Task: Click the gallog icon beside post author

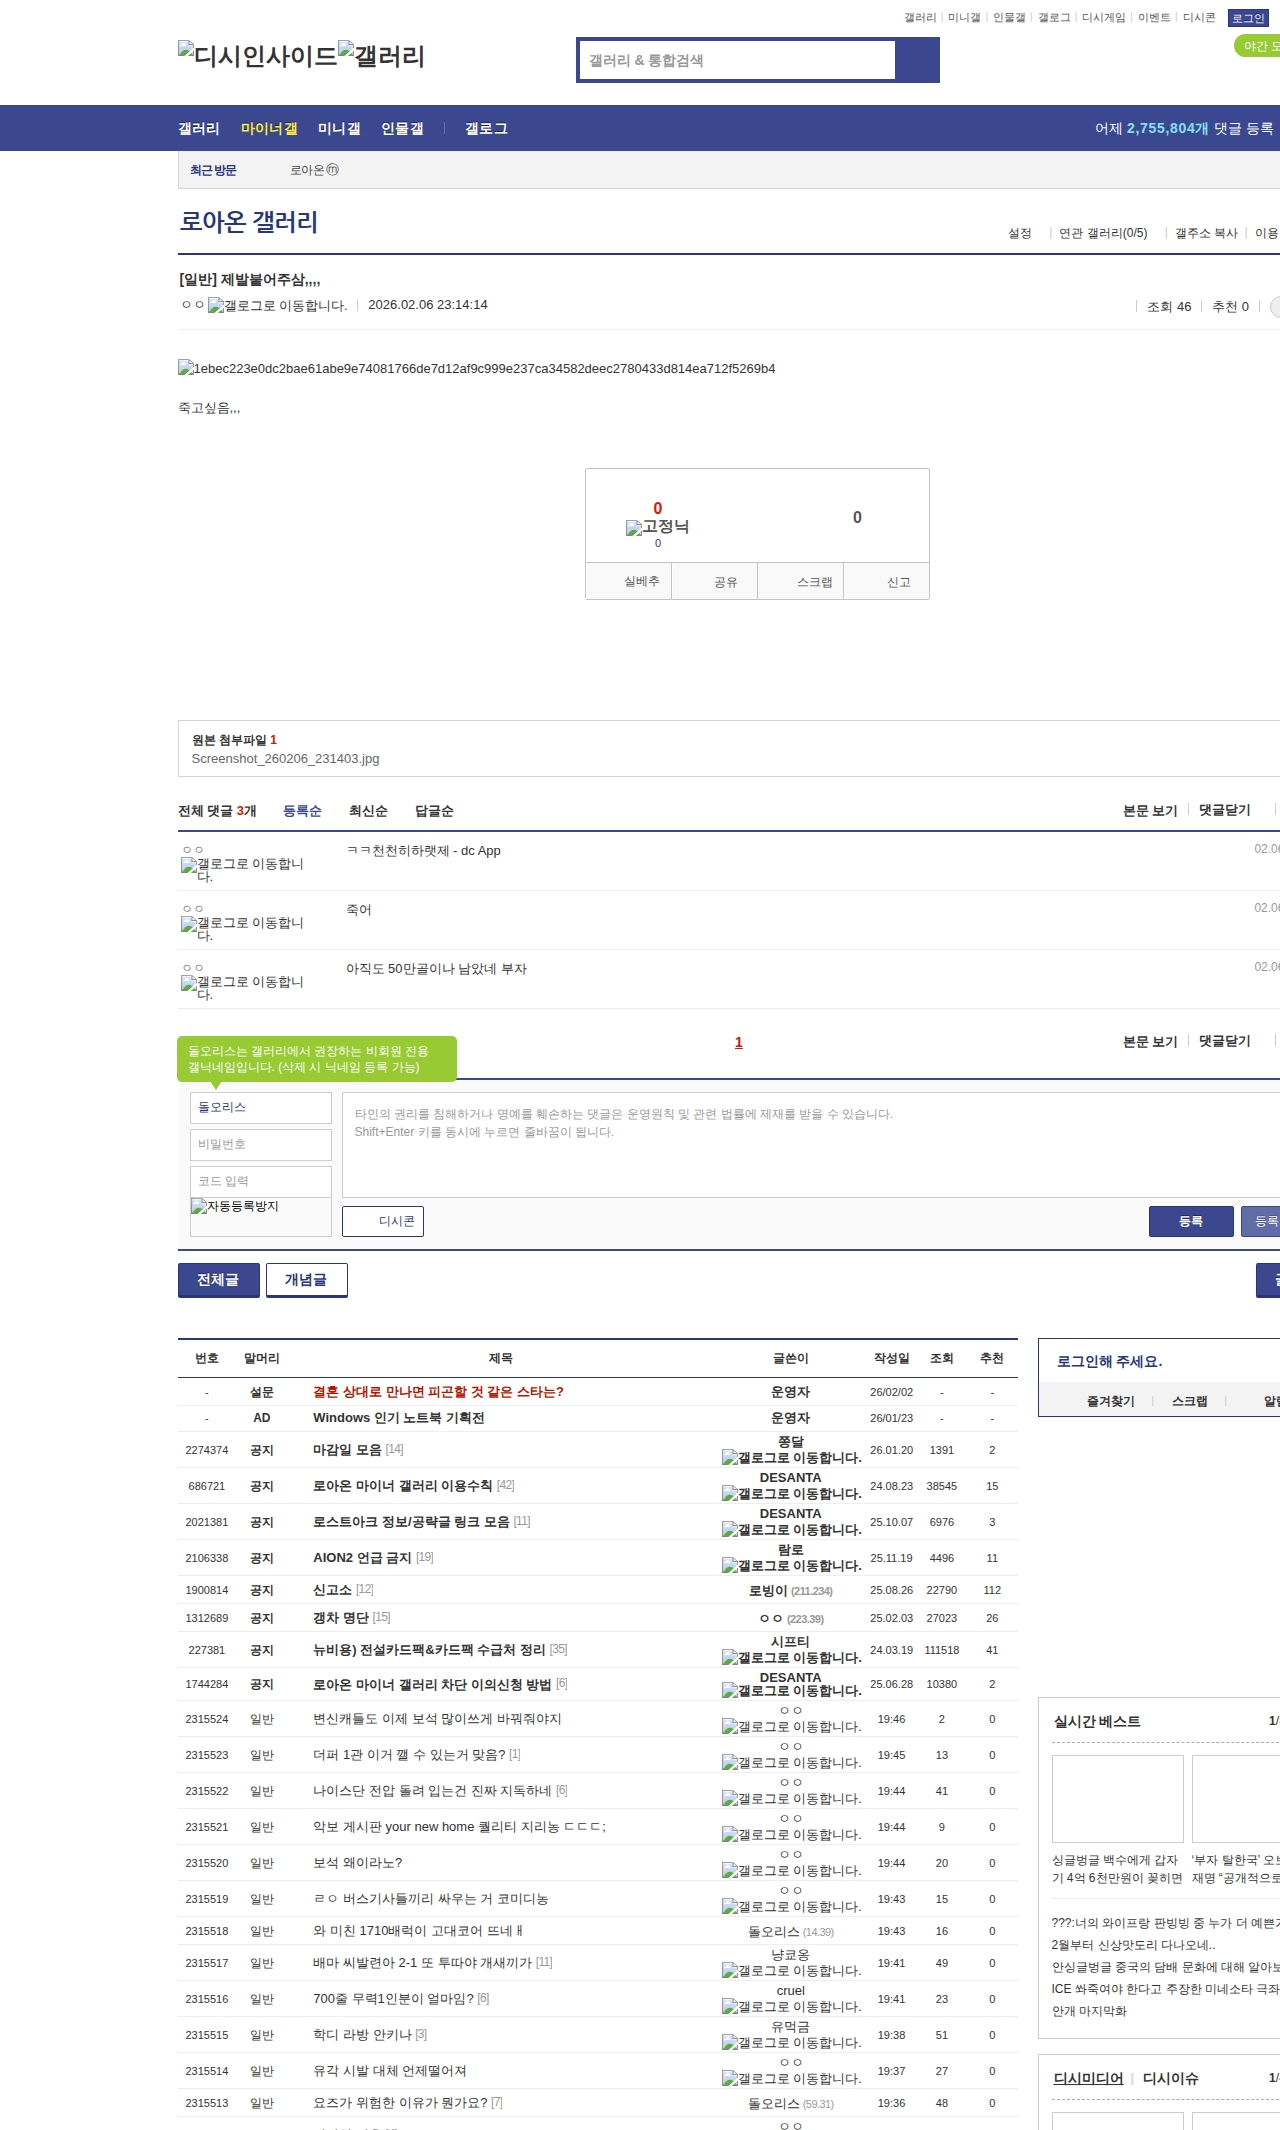Action: coord(277,306)
